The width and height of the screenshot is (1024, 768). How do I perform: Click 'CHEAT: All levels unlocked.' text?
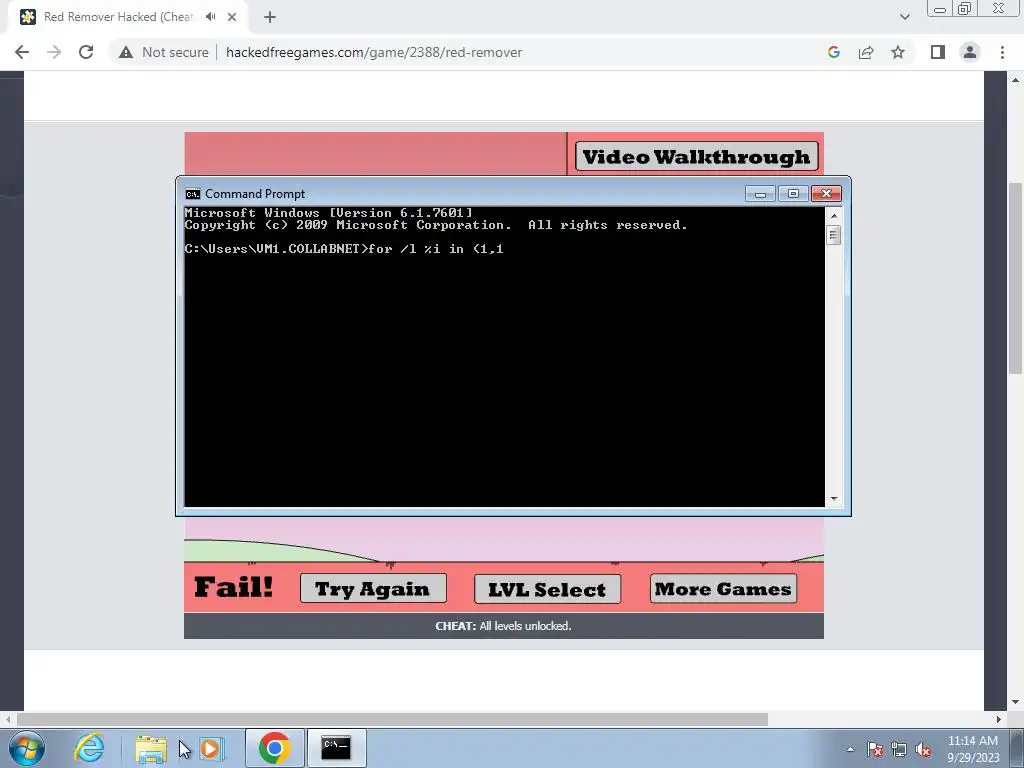coord(504,626)
